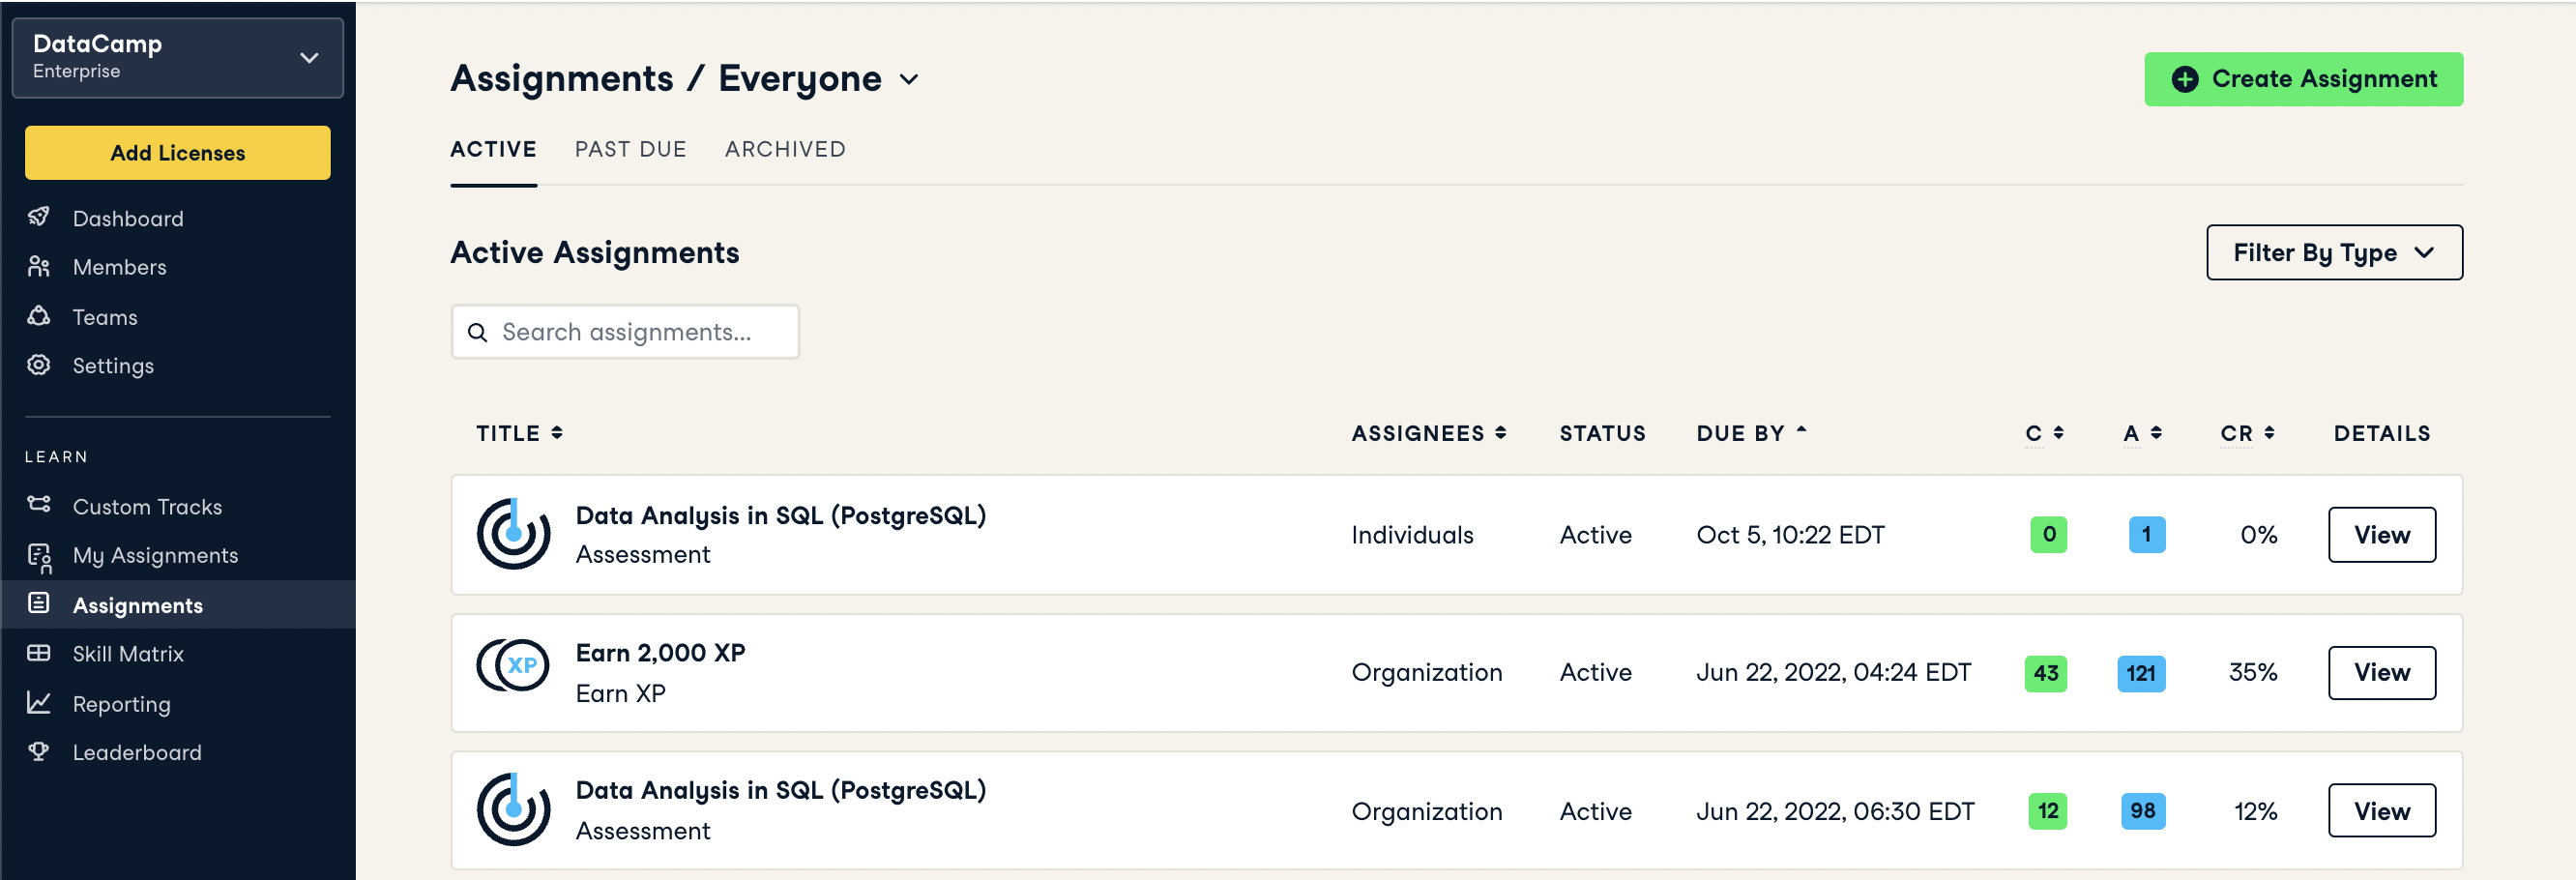Switch to the Archived tab
The width and height of the screenshot is (2576, 880).
[785, 149]
